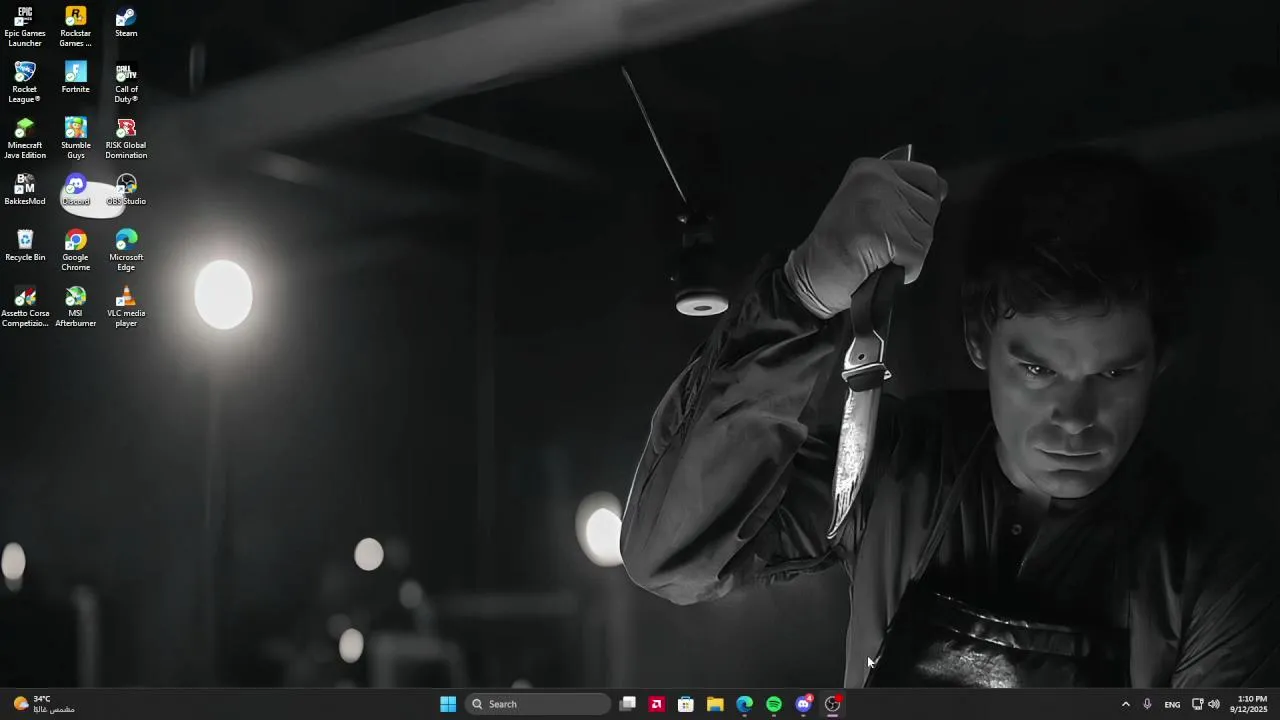
Task: Select the Recycle Bin icon
Action: click(25, 246)
